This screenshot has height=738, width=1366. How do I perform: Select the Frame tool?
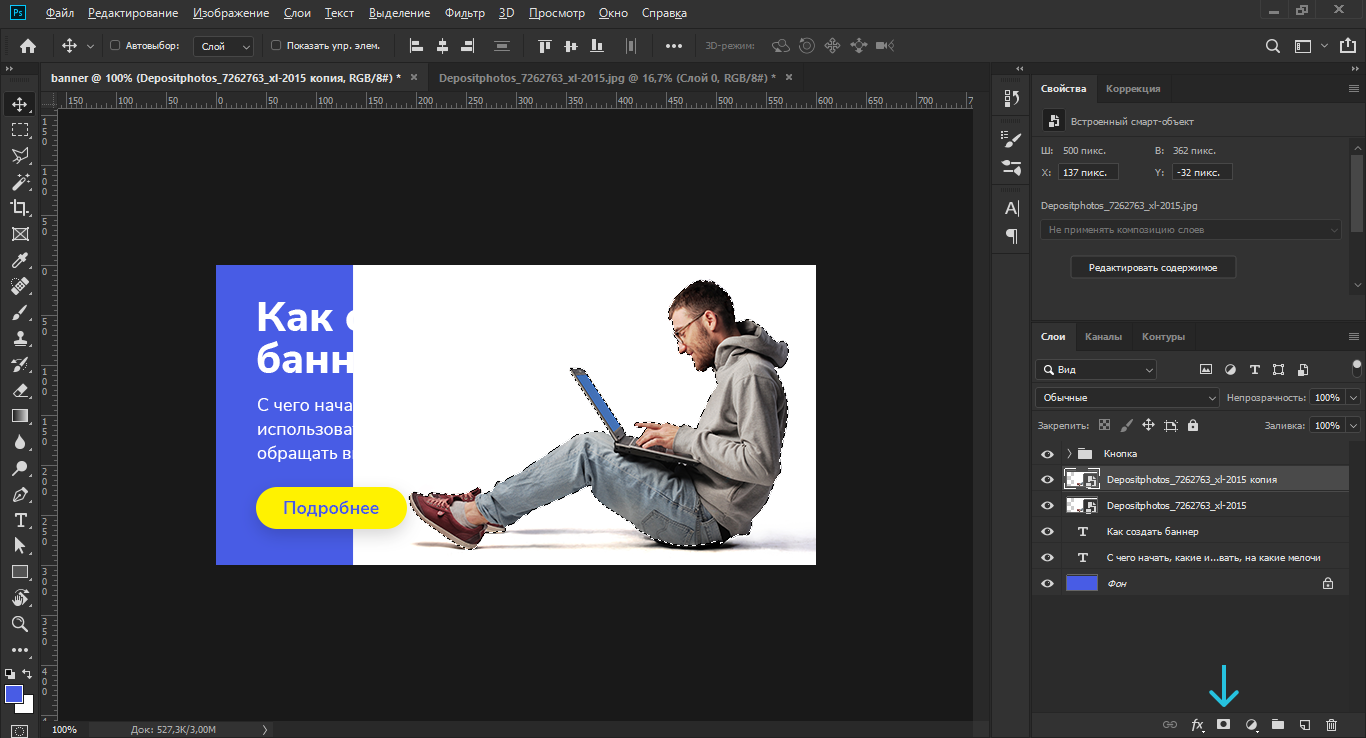click(19, 234)
